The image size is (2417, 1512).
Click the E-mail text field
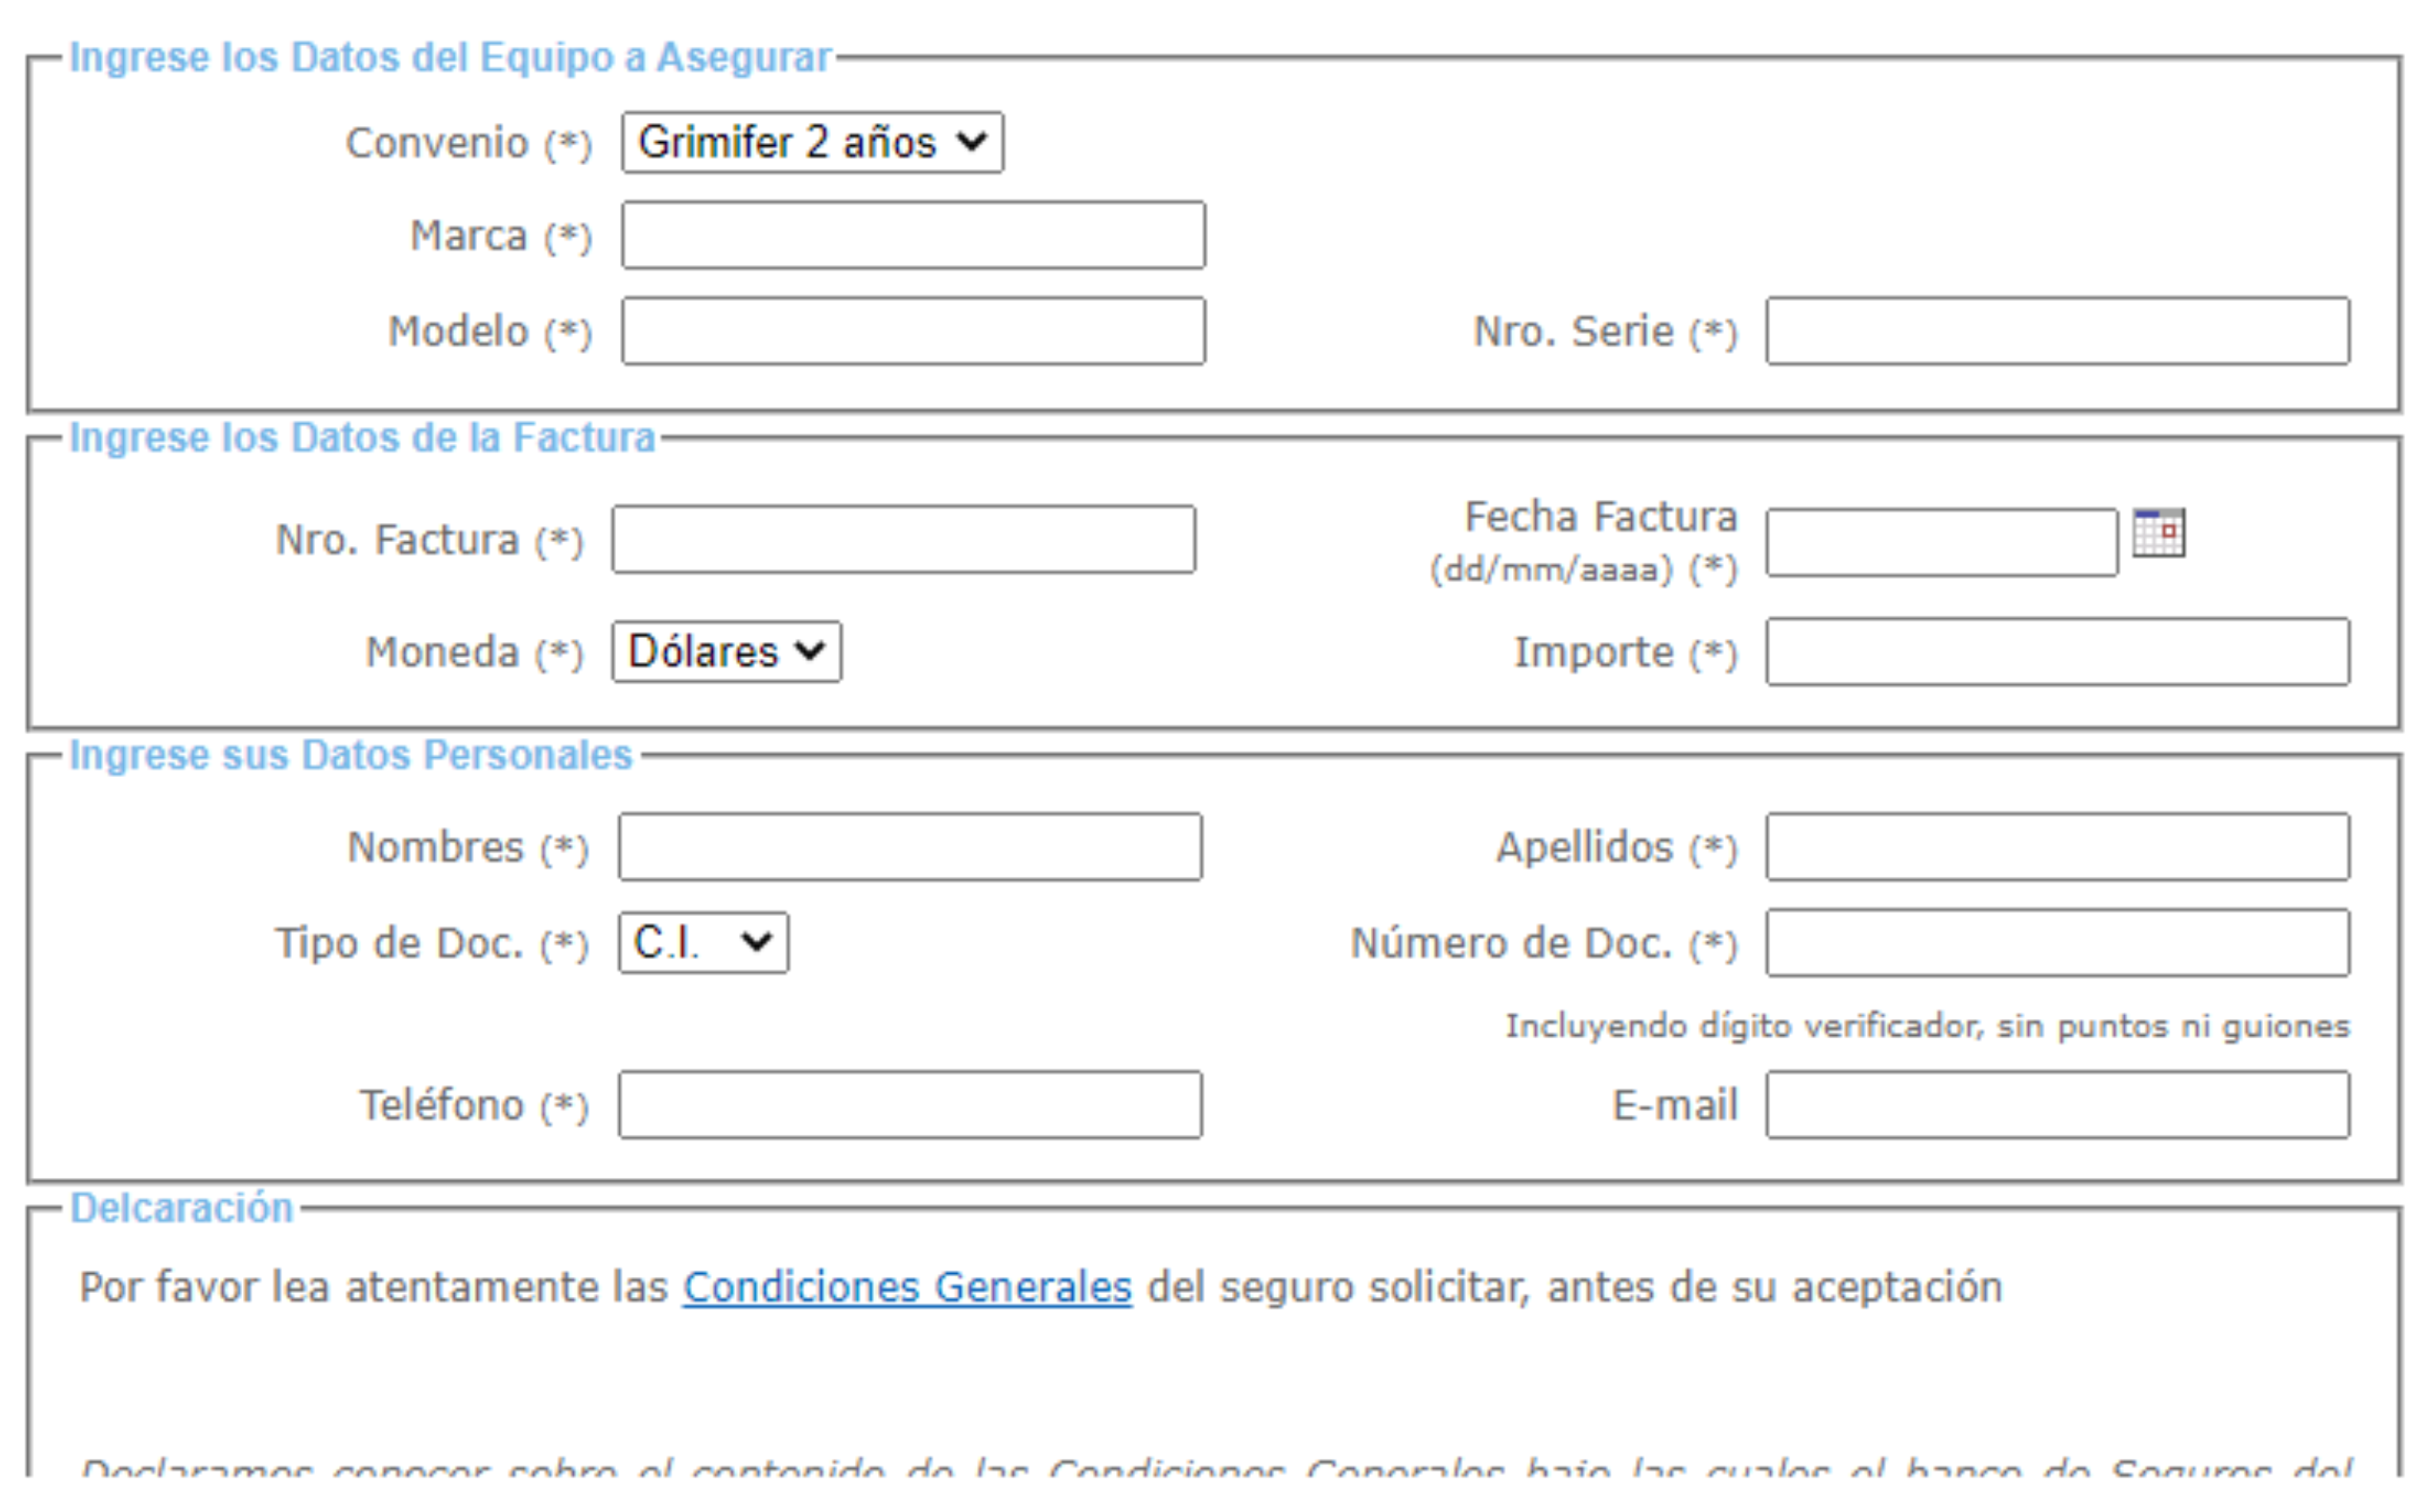pos(2056,1105)
